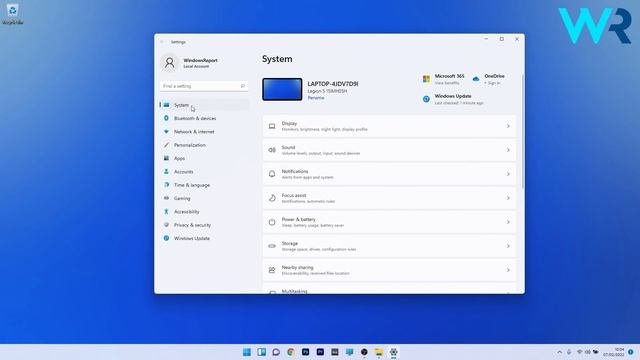Screen dimensions: 640x360
Task: Click the Display settings title
Action: point(289,123)
